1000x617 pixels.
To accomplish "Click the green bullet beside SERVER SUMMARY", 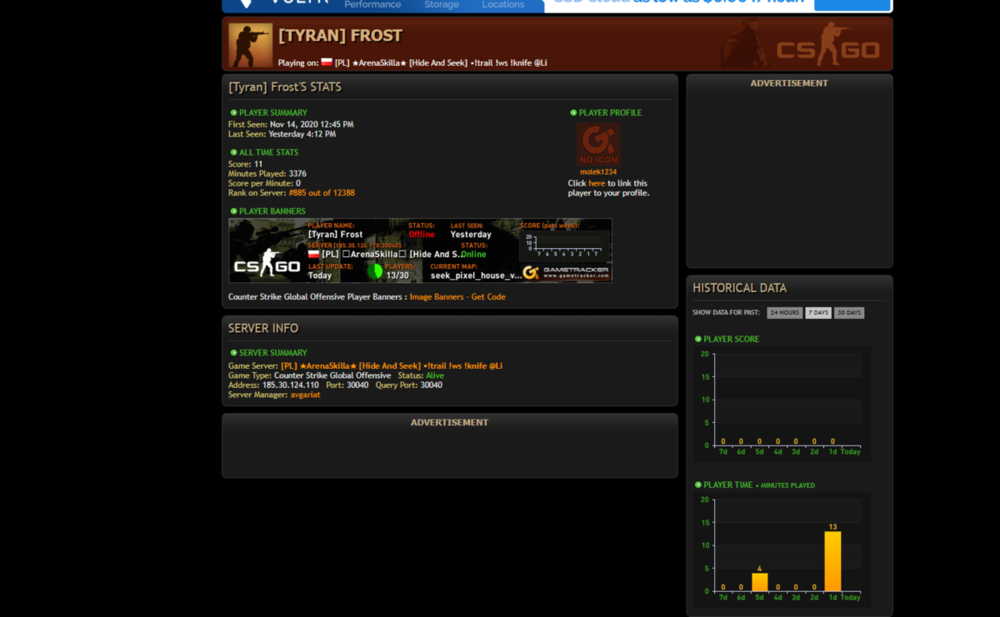I will point(233,352).
